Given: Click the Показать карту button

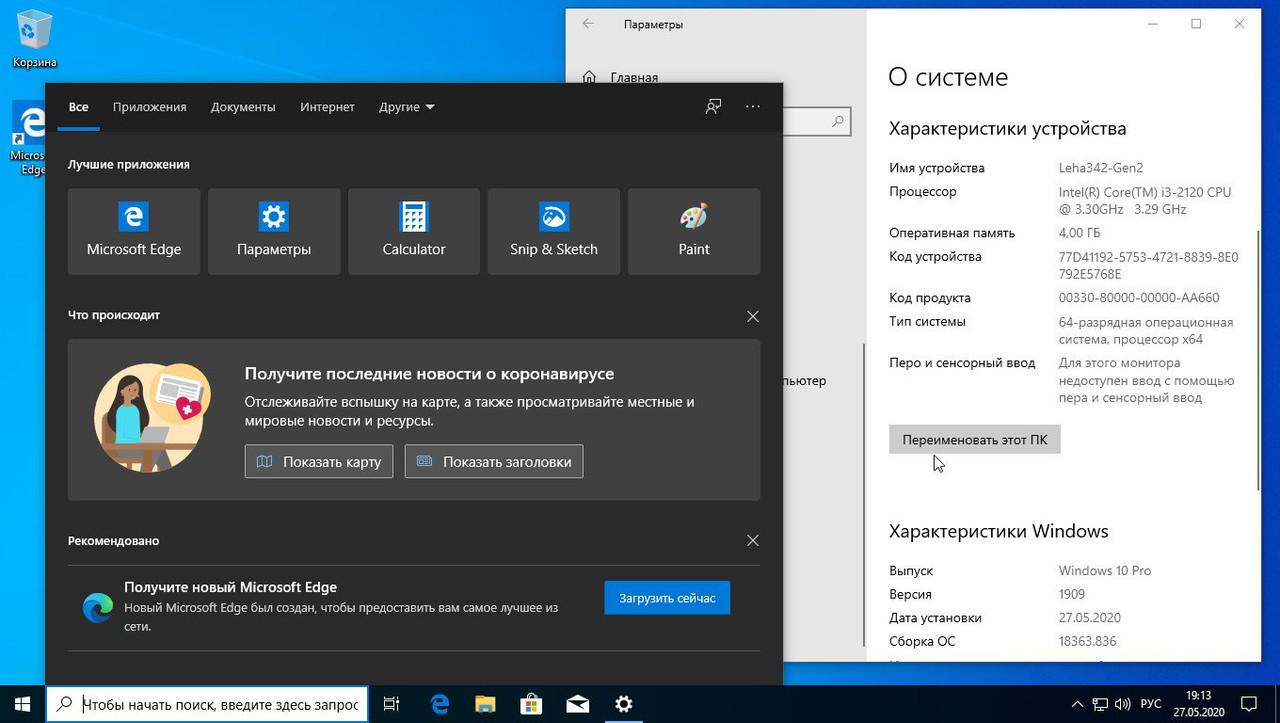Looking at the screenshot, I should click(320, 461).
